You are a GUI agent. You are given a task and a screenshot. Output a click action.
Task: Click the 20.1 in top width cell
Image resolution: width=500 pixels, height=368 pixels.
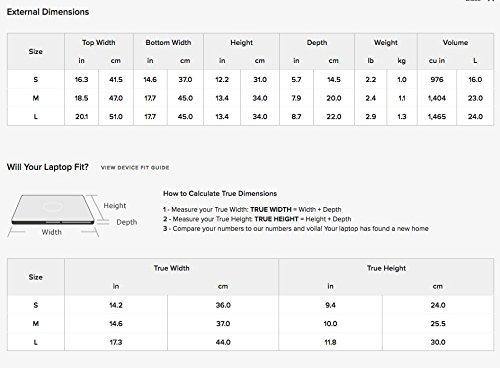[81, 116]
